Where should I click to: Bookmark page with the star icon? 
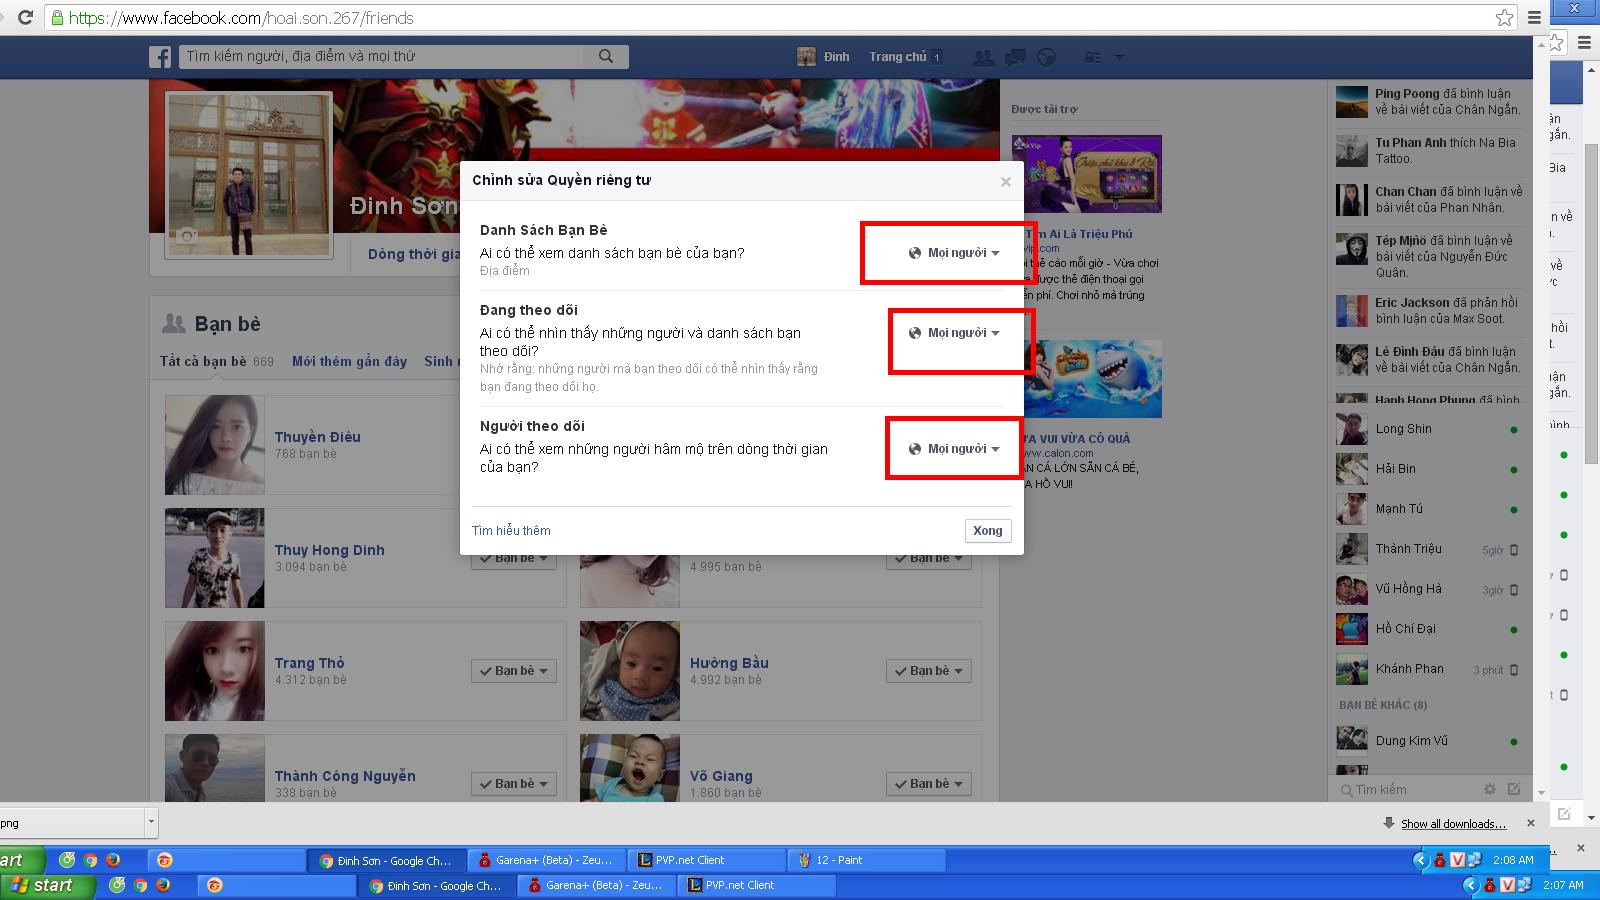coord(1503,18)
